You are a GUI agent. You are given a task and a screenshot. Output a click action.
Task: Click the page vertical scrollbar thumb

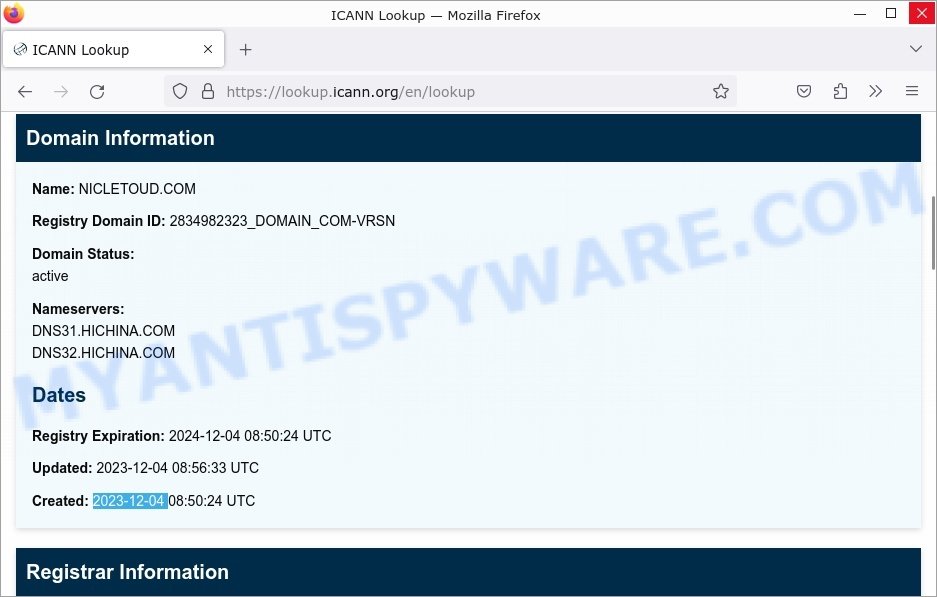(933, 232)
